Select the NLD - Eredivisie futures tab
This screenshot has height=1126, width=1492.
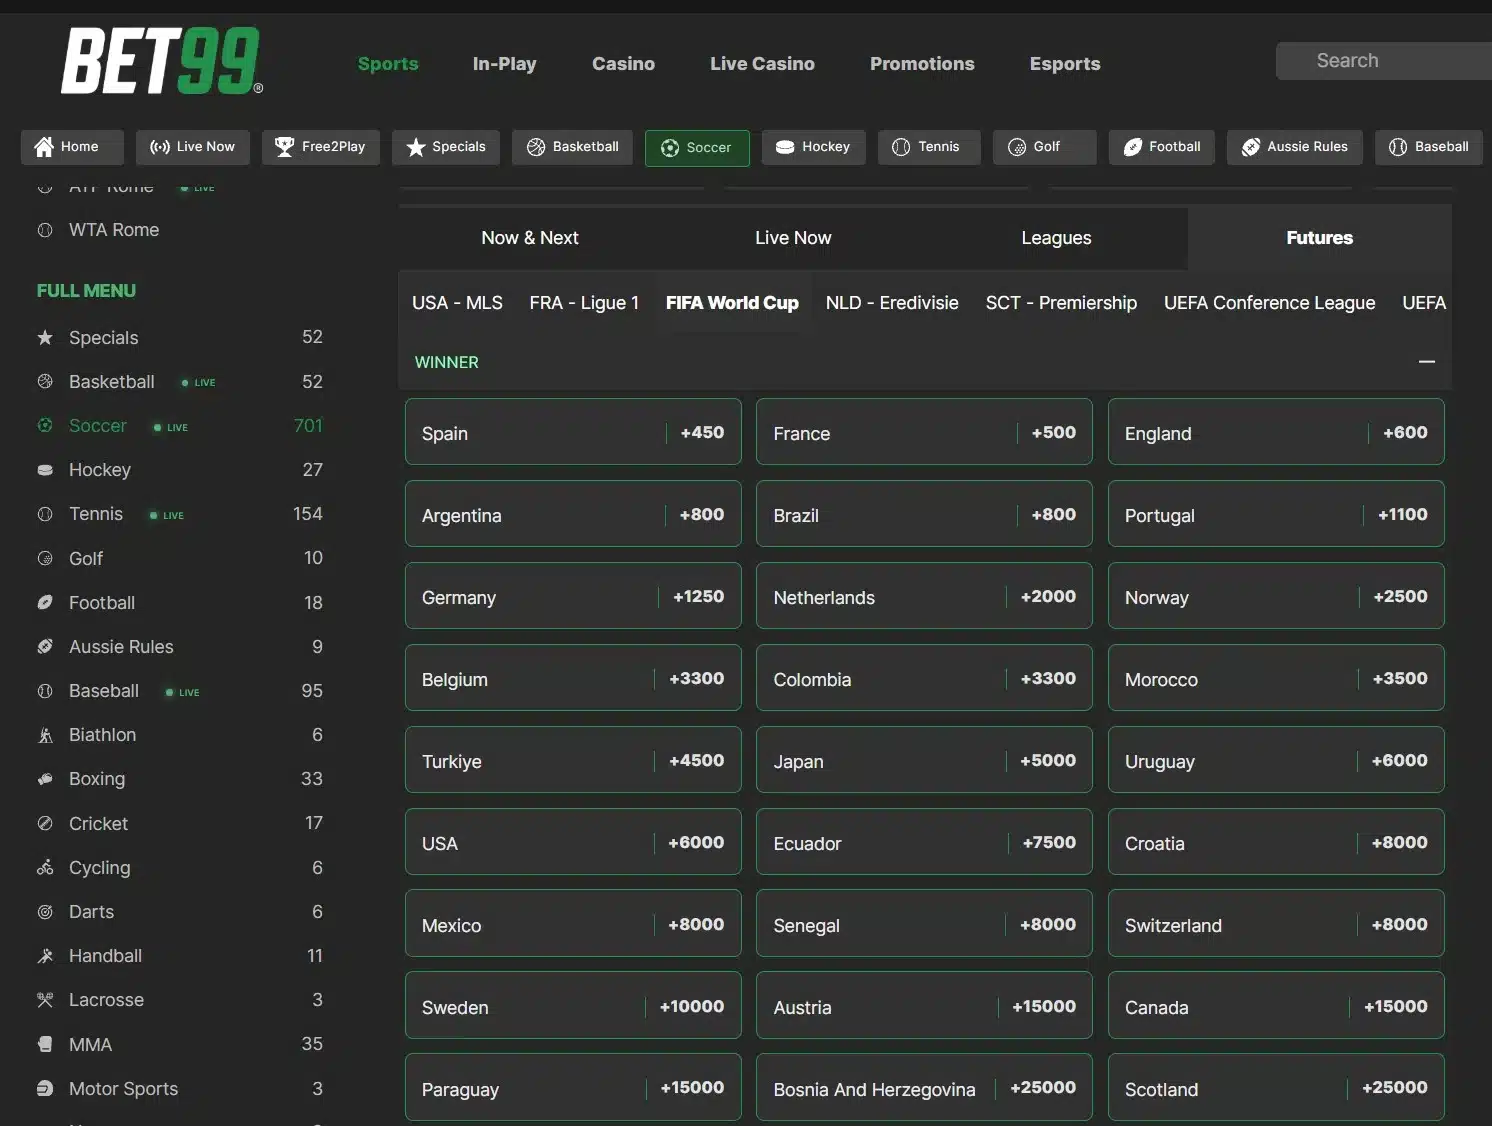click(892, 303)
